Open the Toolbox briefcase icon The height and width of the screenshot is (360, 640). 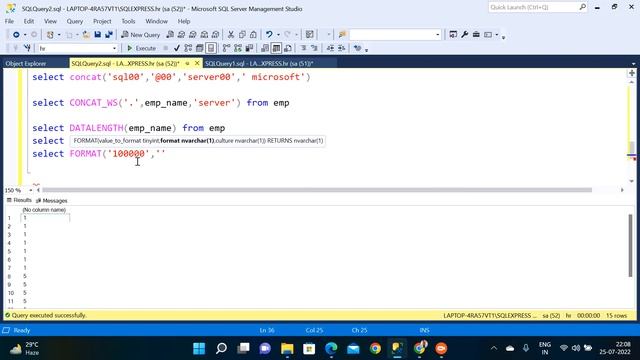476,35
